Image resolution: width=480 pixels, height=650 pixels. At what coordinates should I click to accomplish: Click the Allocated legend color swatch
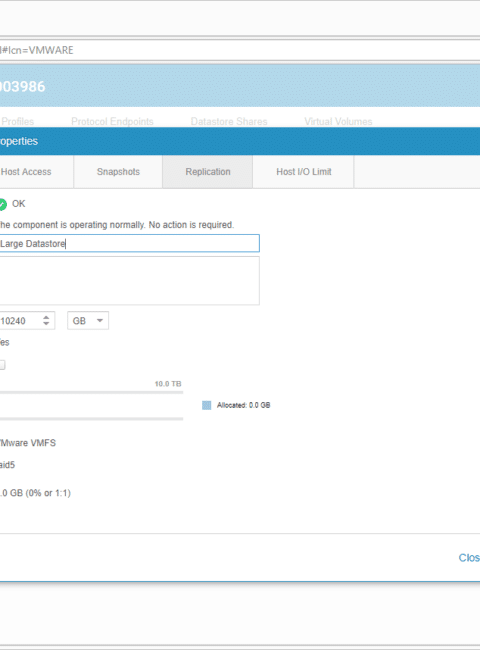click(x=206, y=405)
